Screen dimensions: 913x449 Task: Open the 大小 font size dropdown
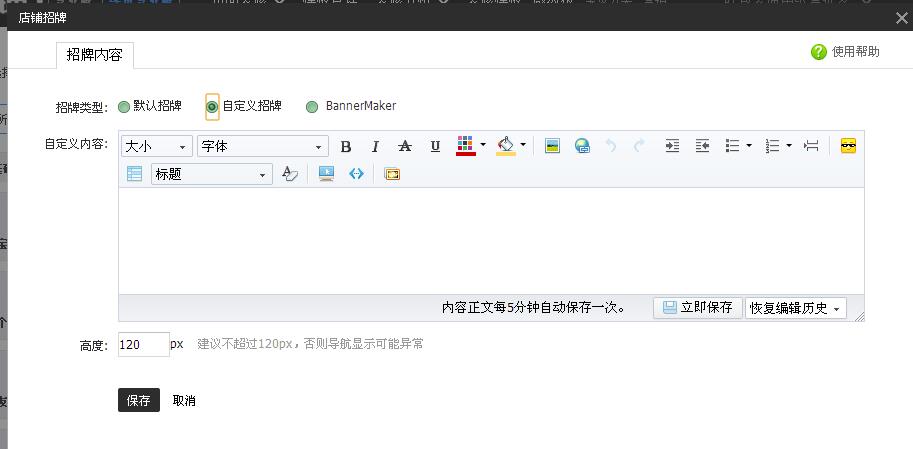click(157, 147)
